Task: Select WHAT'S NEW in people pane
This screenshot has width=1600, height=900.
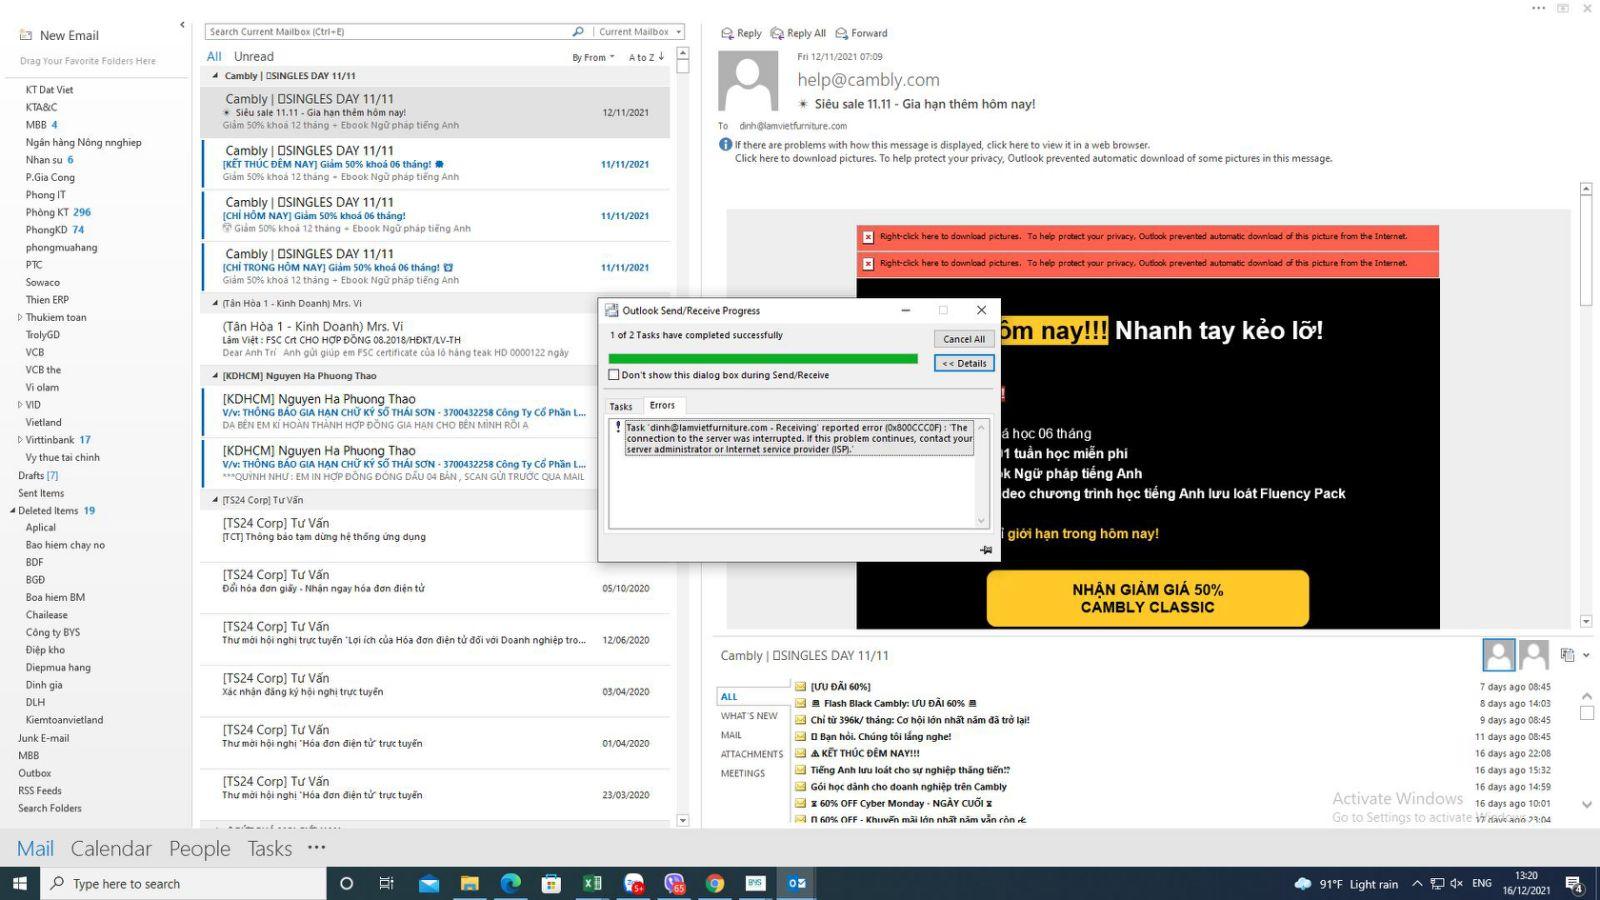Action: [x=749, y=716]
